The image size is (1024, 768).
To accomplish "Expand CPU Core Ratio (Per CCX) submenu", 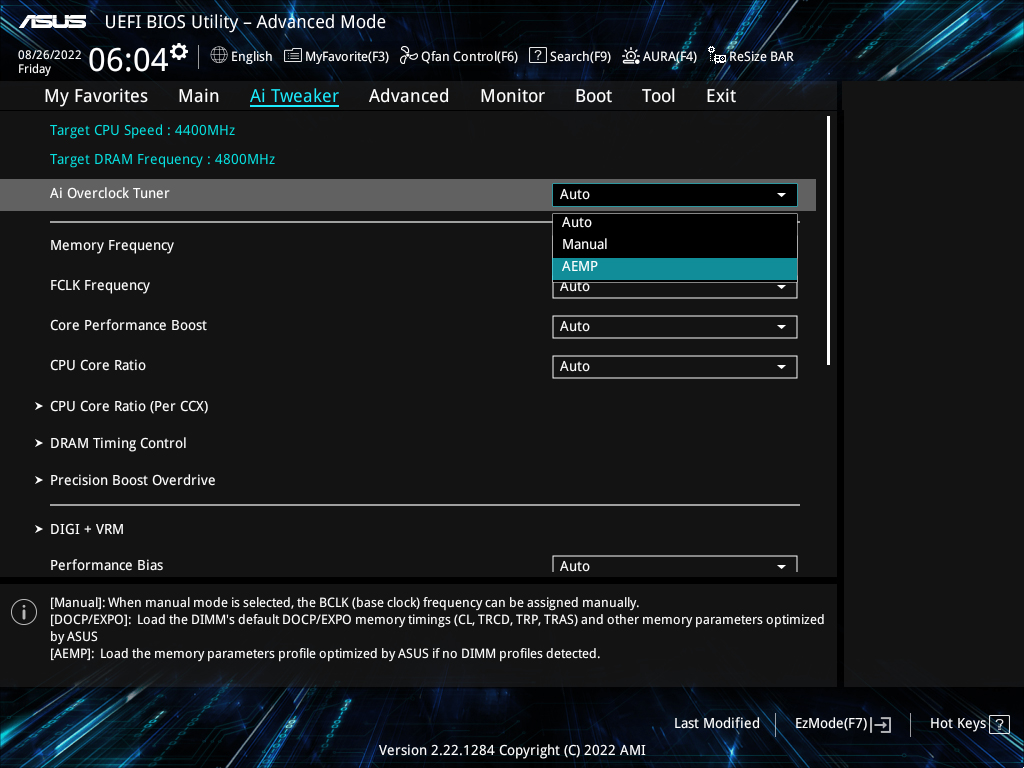I will [x=129, y=406].
